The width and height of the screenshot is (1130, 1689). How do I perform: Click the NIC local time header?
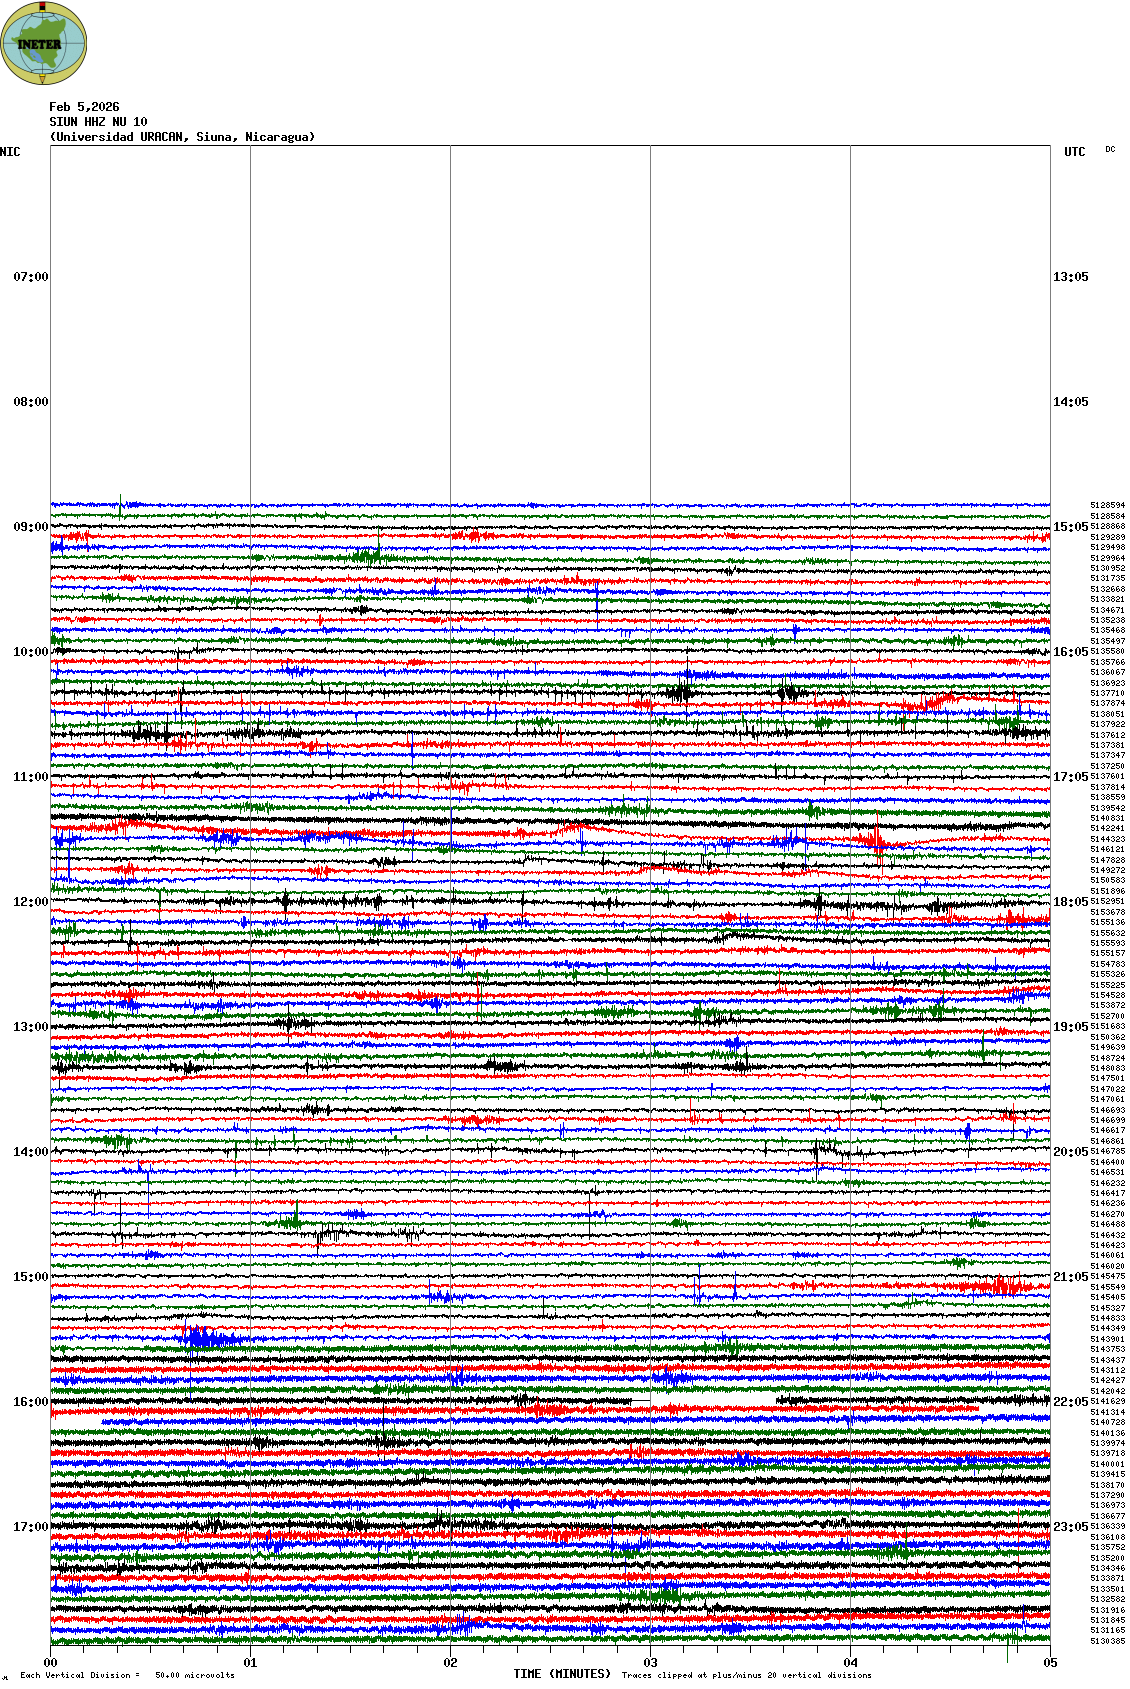pos(11,152)
